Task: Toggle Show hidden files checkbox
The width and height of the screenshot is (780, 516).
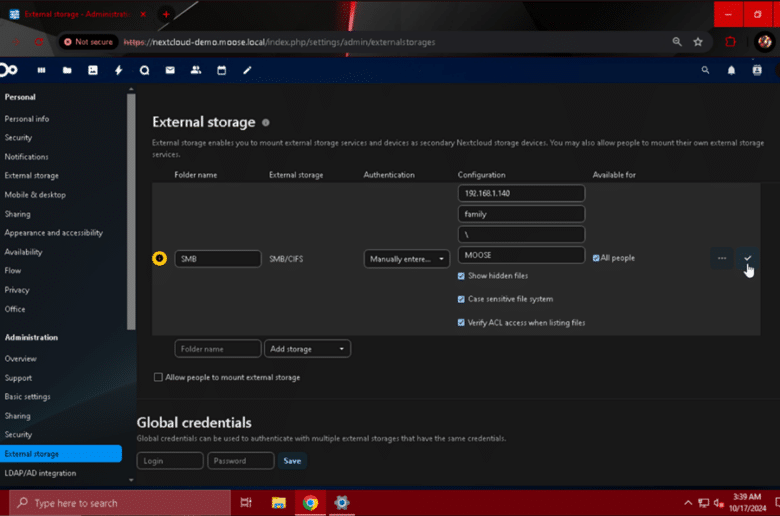Action: 461,276
